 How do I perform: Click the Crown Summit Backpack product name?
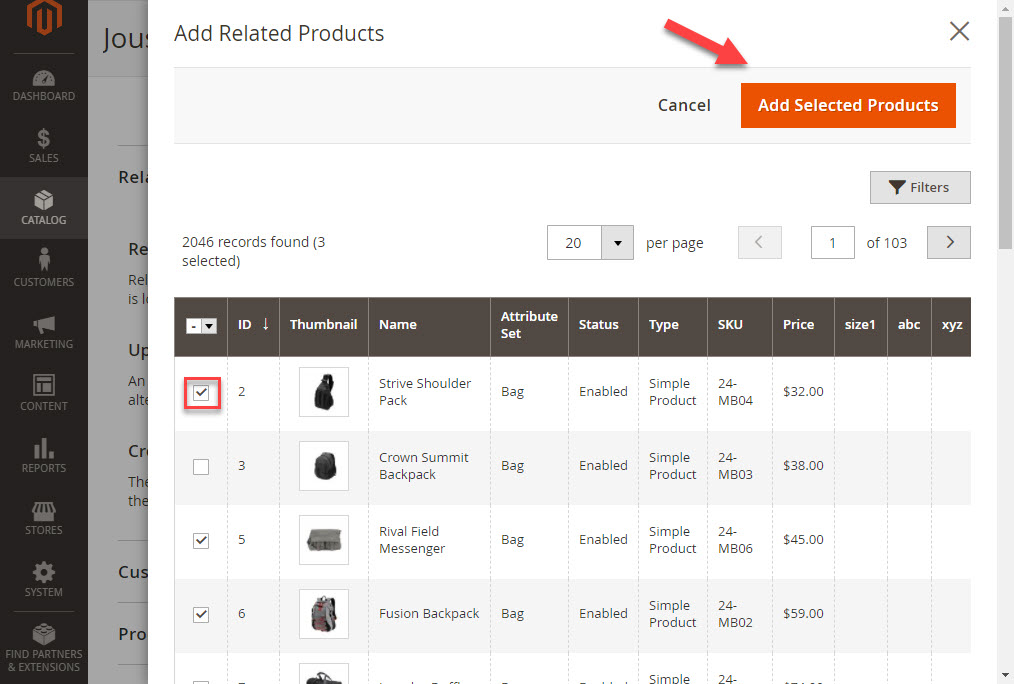(424, 465)
